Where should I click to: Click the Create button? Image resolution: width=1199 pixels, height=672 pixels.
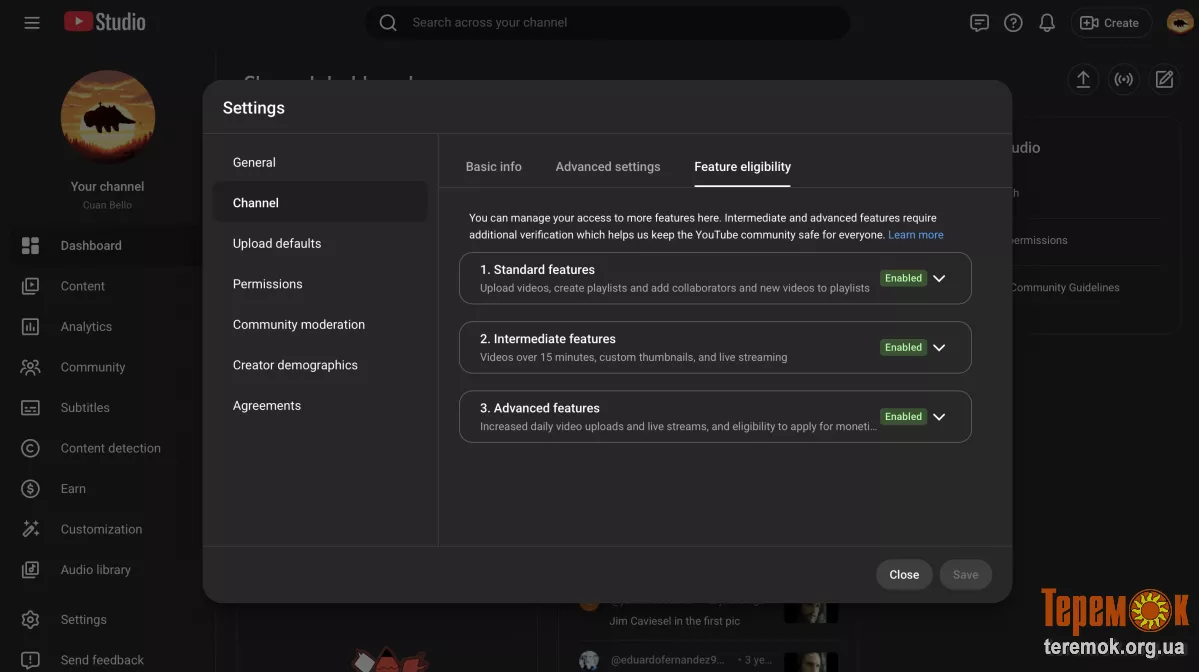click(1110, 23)
